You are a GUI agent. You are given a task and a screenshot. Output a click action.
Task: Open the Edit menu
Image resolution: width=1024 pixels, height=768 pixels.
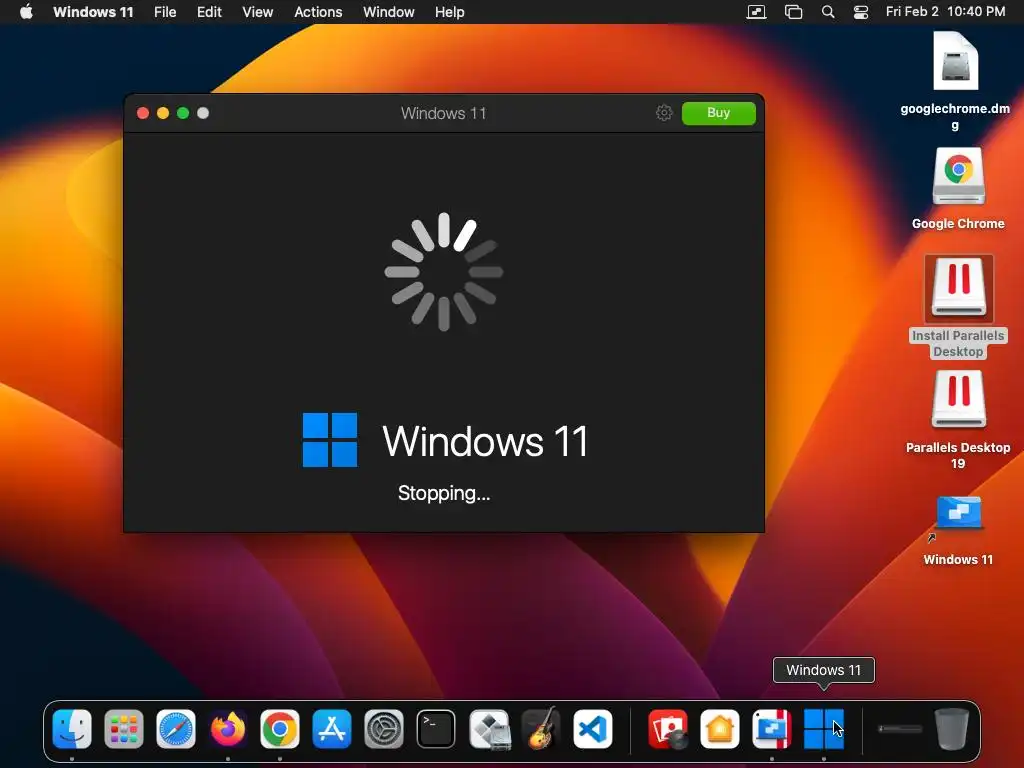210,12
